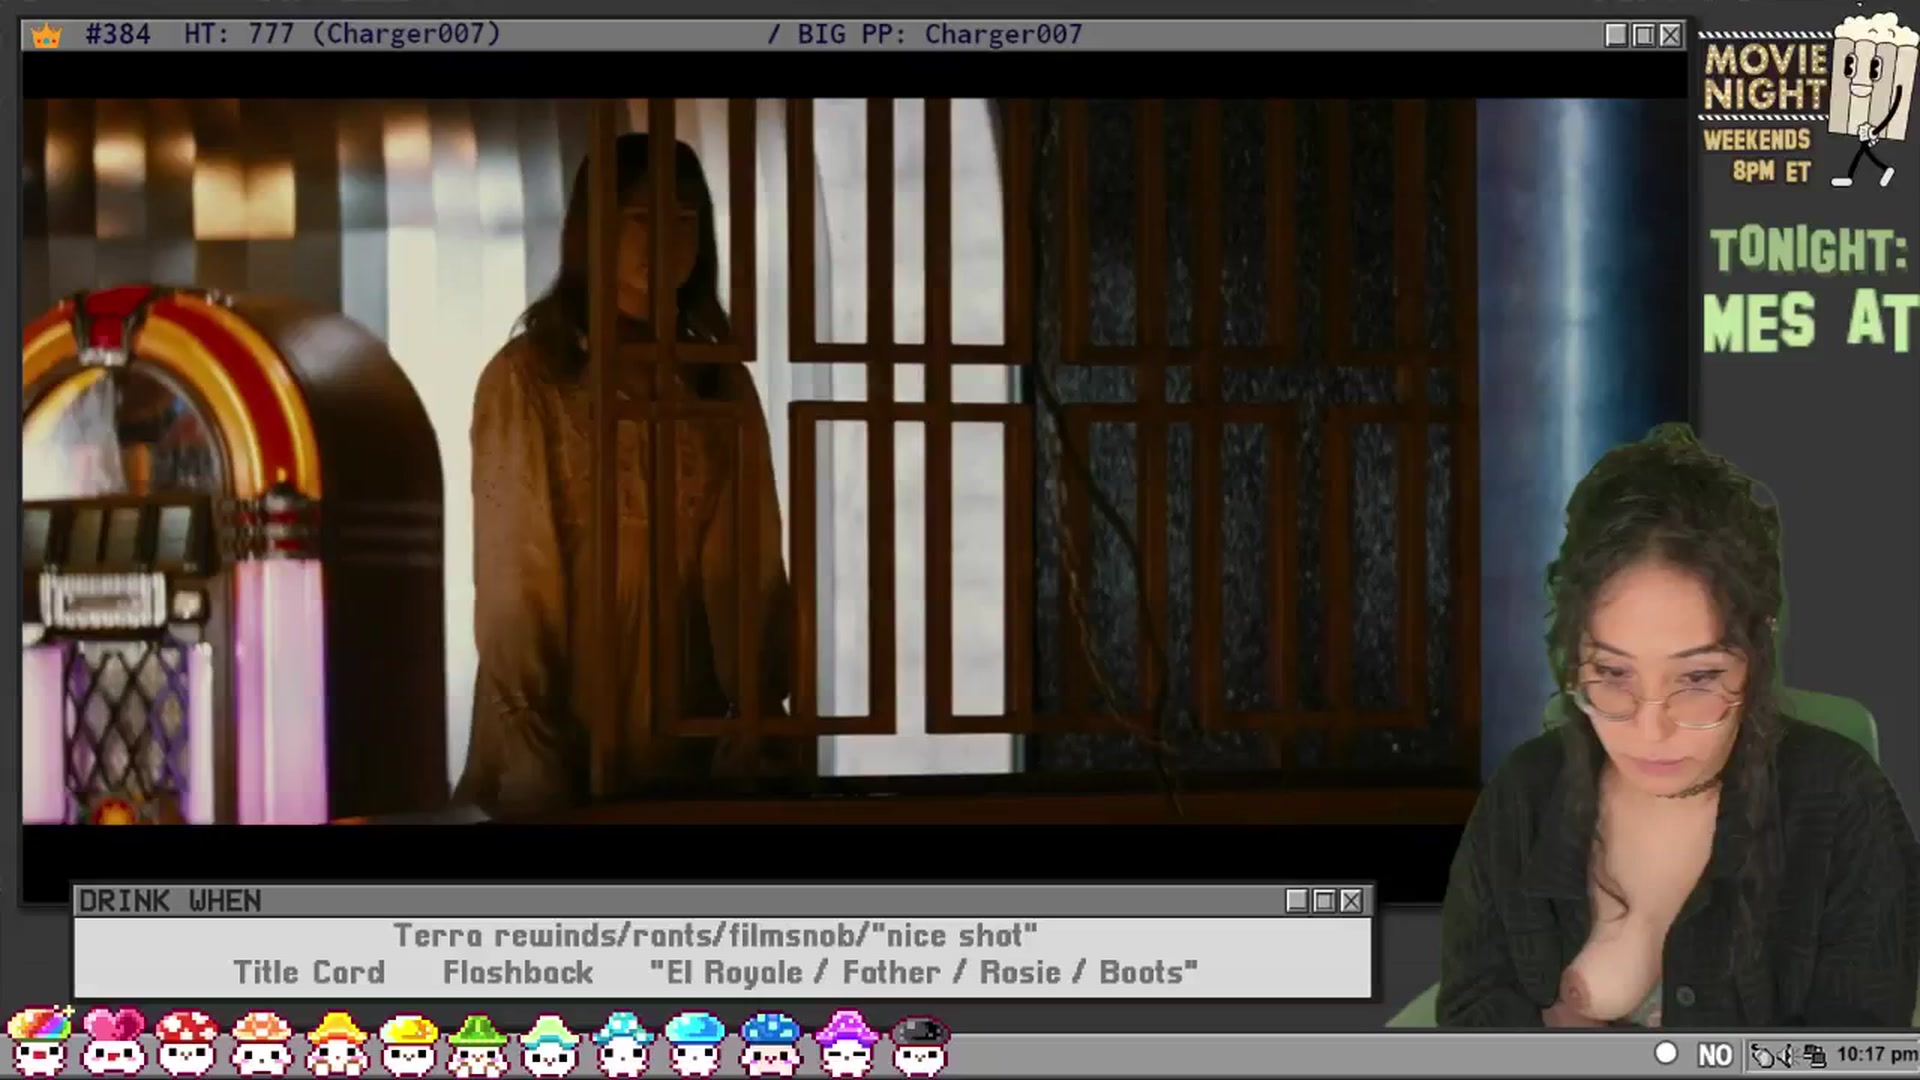Click the DRINK WHEN window title

click(x=170, y=901)
